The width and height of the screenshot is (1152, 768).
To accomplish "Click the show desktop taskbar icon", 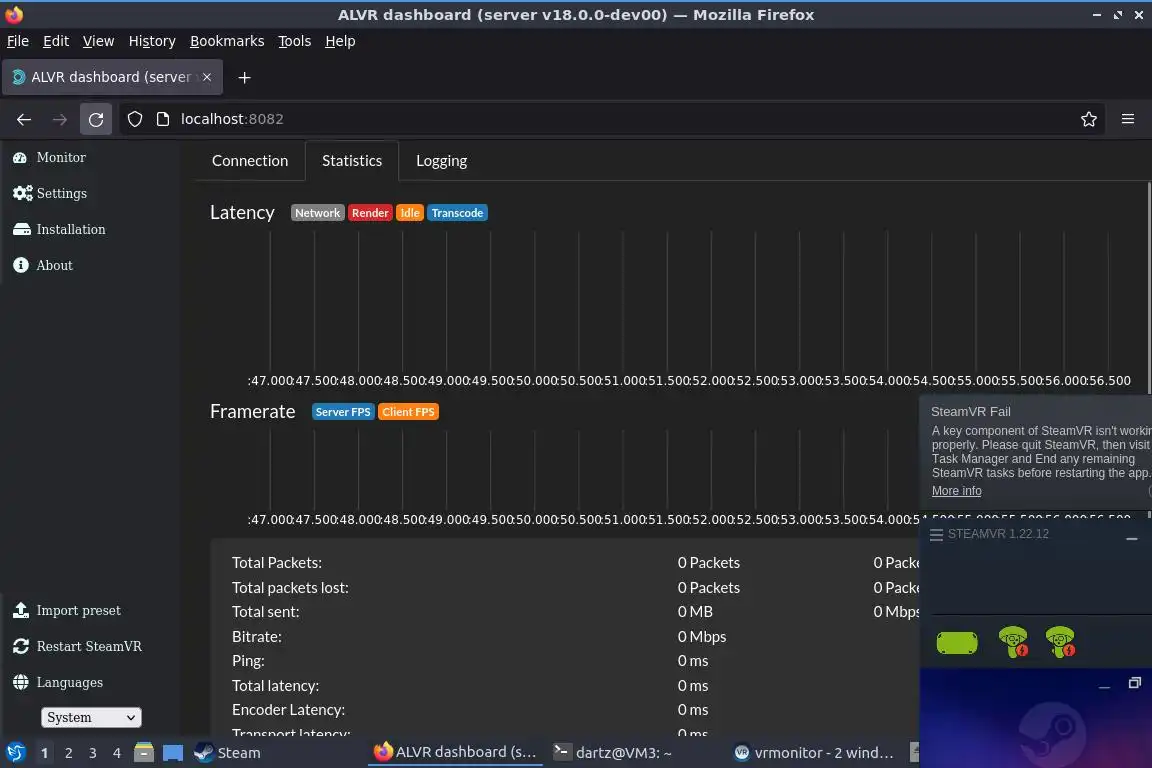I will [x=173, y=753].
